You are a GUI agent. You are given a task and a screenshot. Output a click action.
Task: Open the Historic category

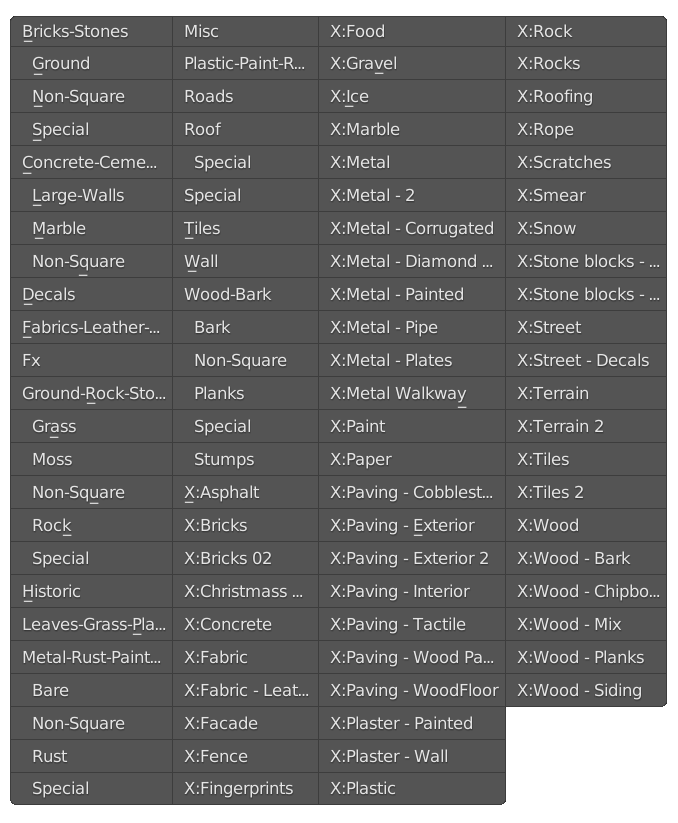click(91, 592)
